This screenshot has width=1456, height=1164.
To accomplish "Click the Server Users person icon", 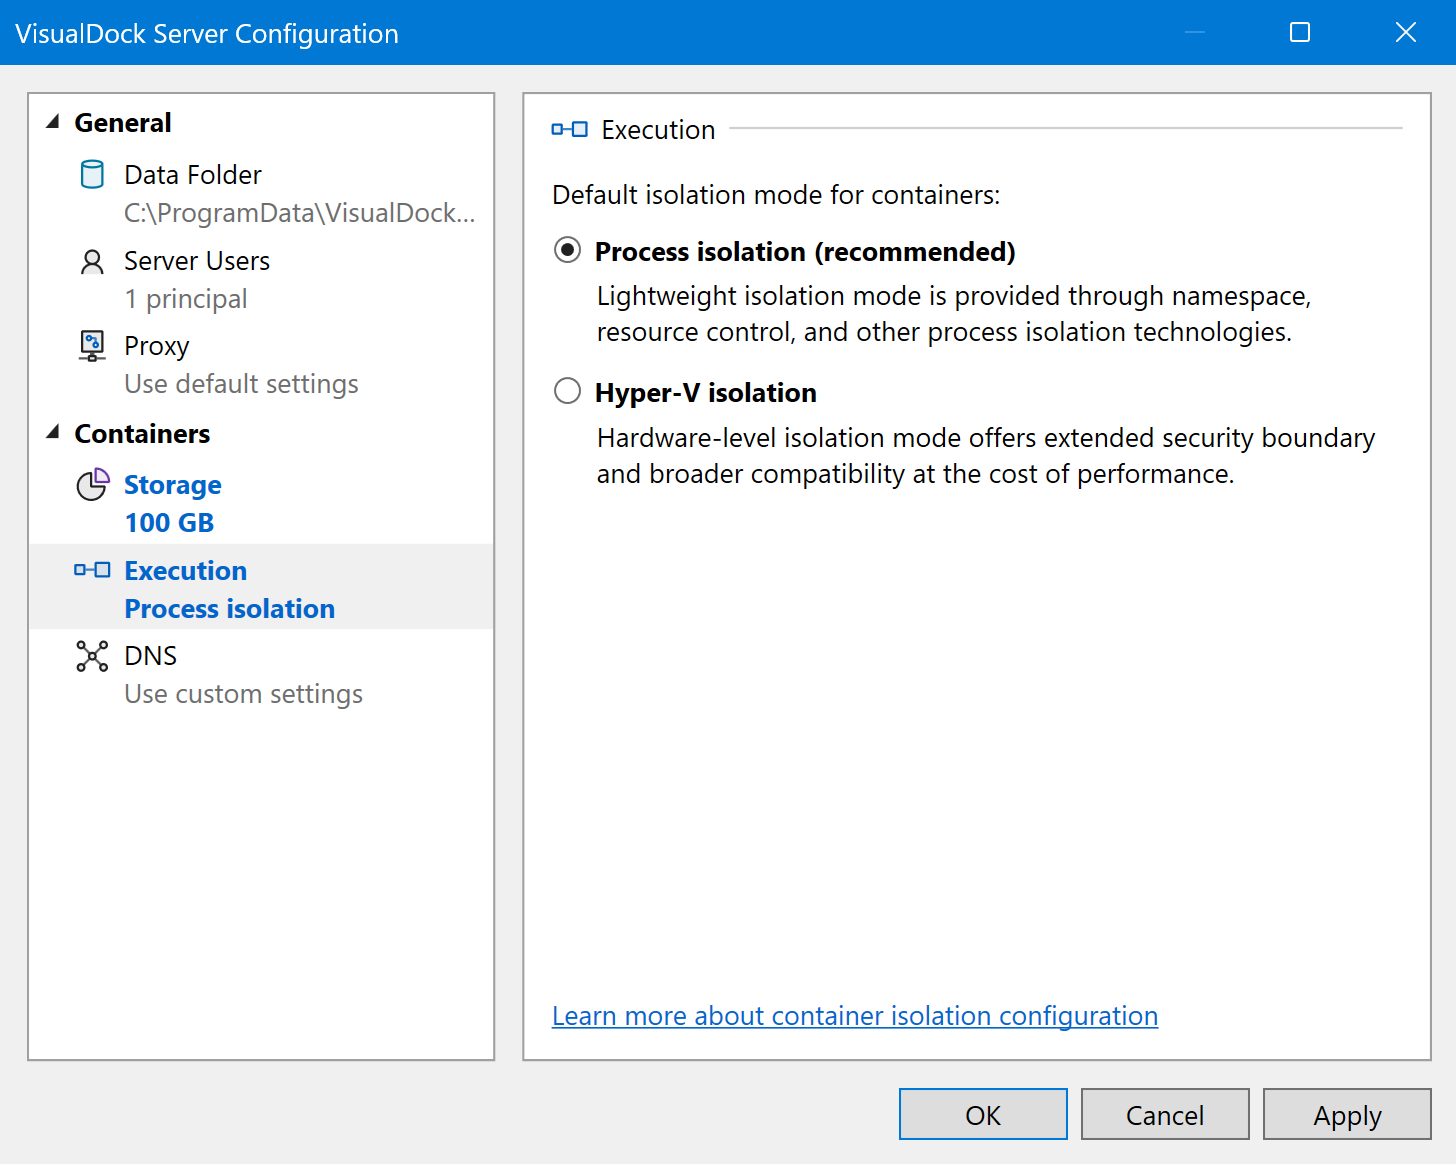I will pyautogui.click(x=92, y=262).
